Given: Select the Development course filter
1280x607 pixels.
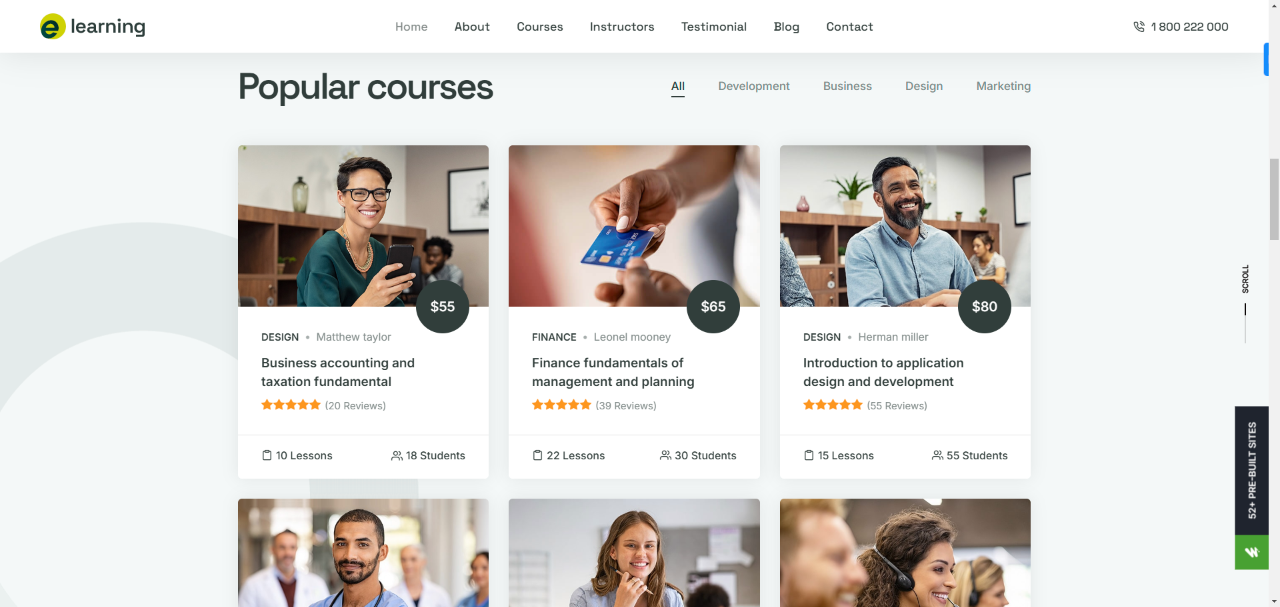Looking at the screenshot, I should tap(754, 86).
